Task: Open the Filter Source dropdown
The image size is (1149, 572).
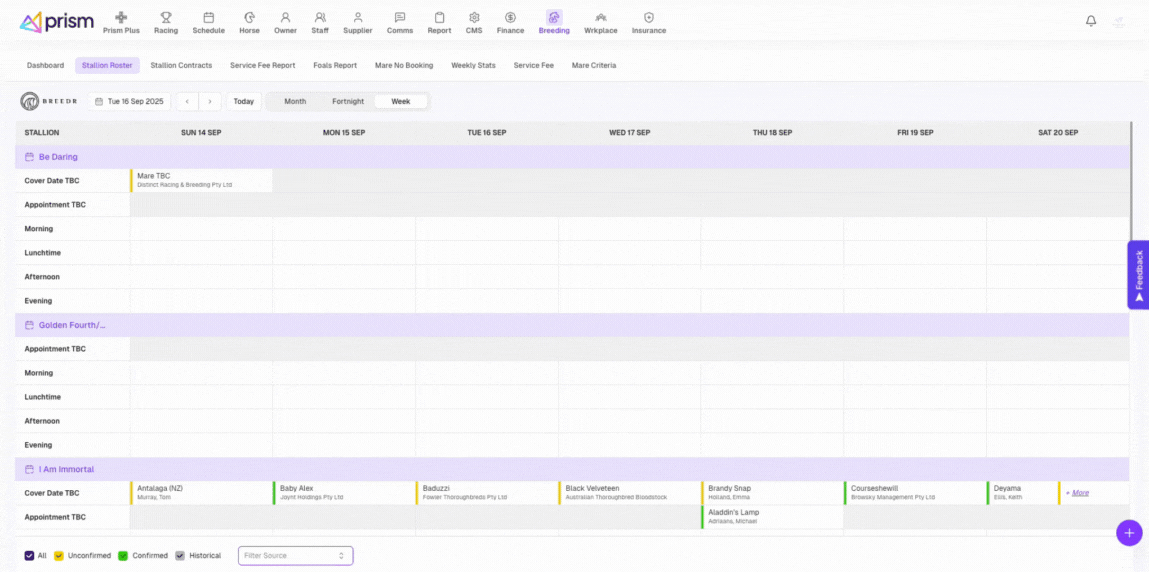Action: coord(295,555)
